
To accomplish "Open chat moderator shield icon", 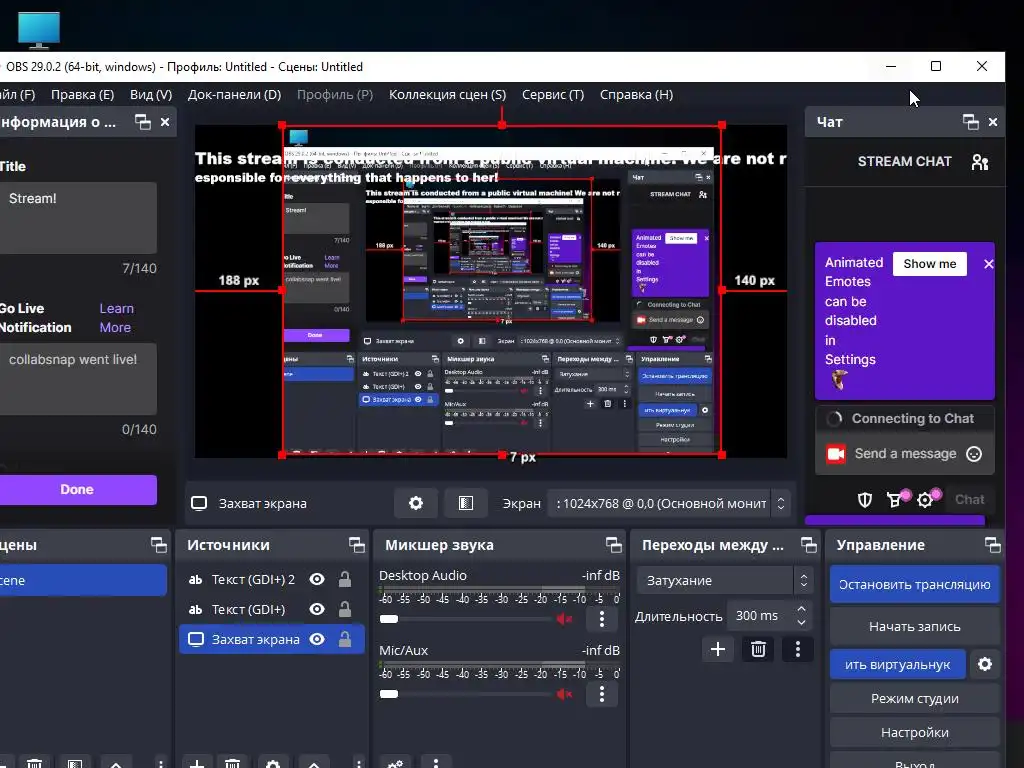I will pyautogui.click(x=865, y=500).
